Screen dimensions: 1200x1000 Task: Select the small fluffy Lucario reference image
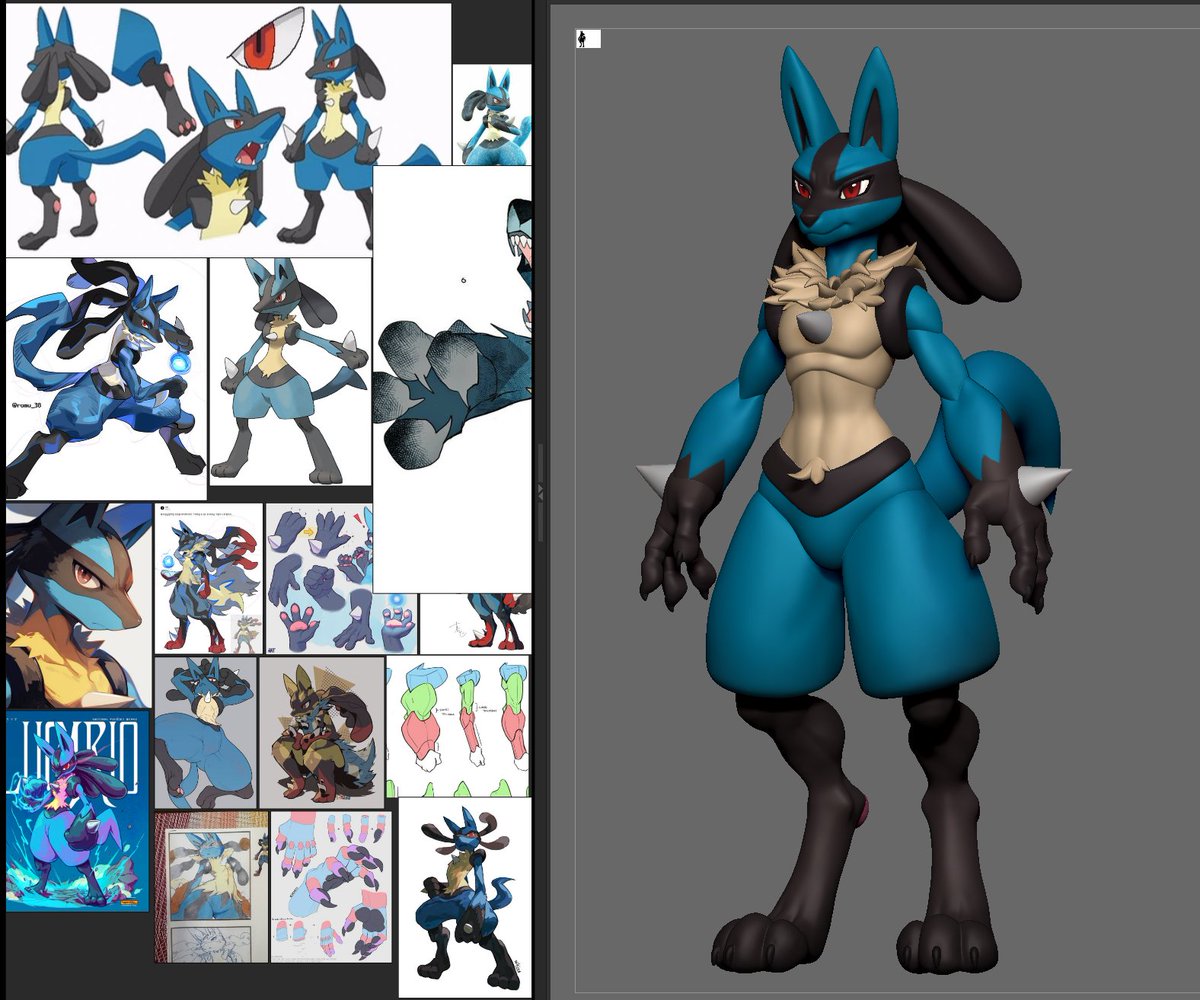coord(492,115)
